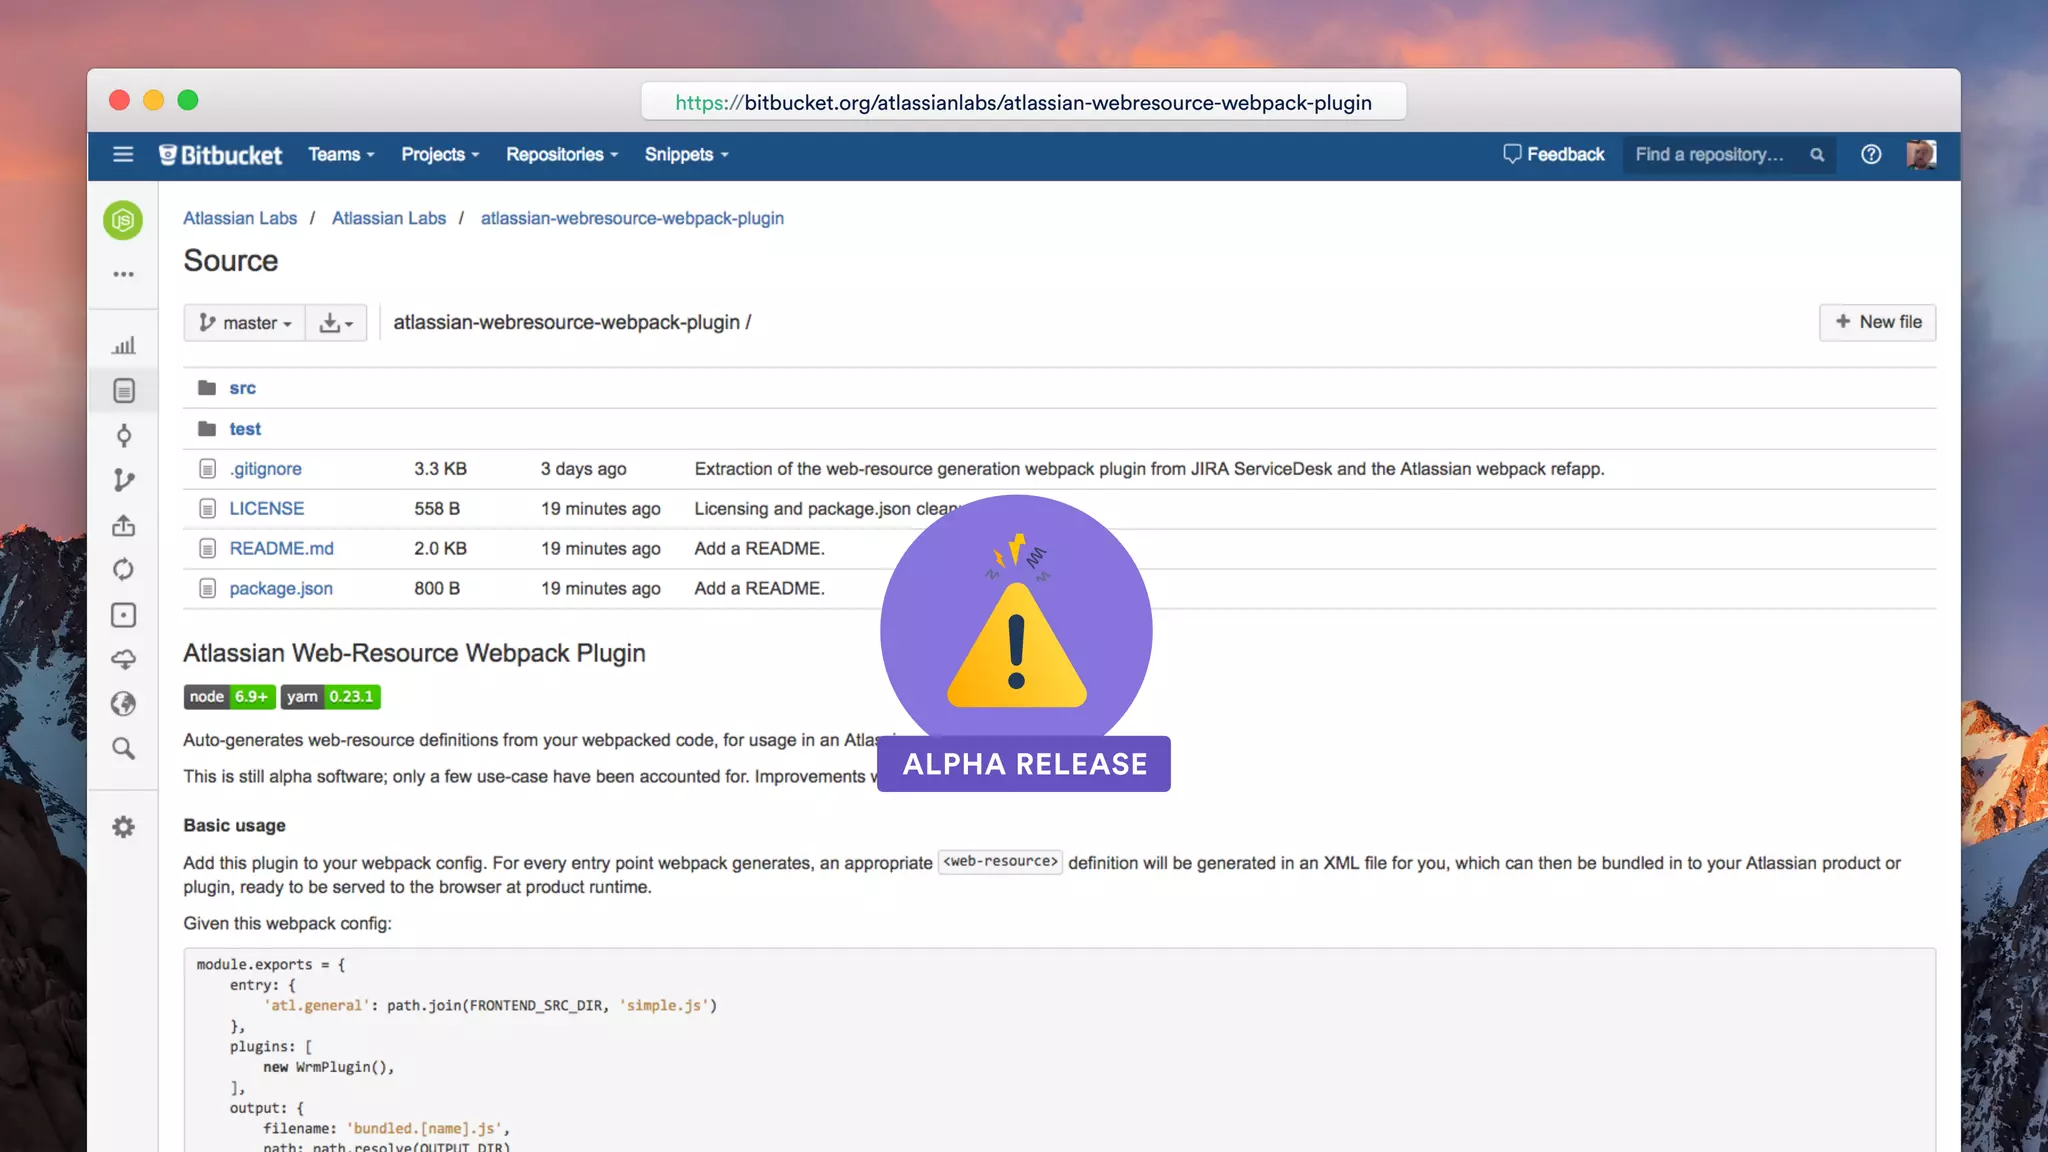Open the master branch dropdown

point(245,323)
